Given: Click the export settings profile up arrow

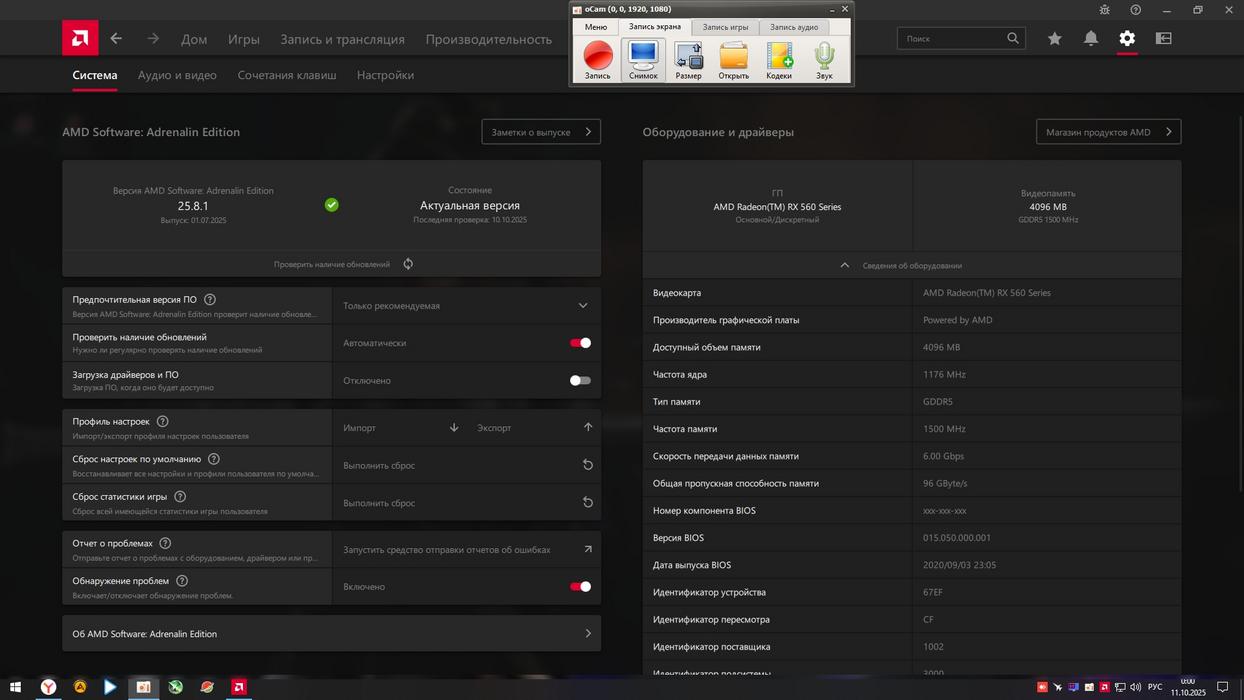Looking at the screenshot, I should (x=588, y=428).
